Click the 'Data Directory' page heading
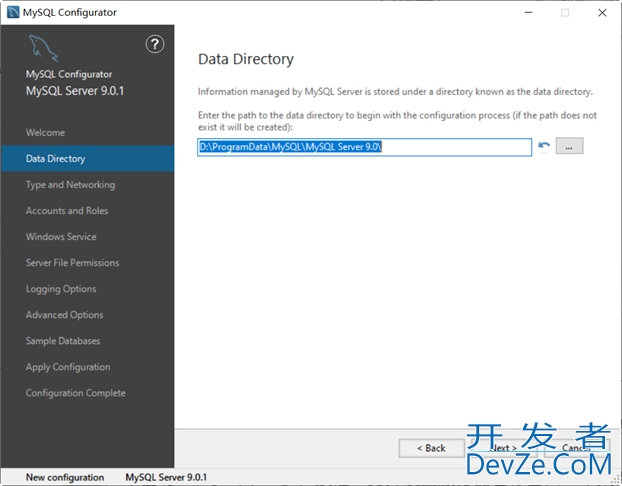The width and height of the screenshot is (622, 486). (246, 59)
